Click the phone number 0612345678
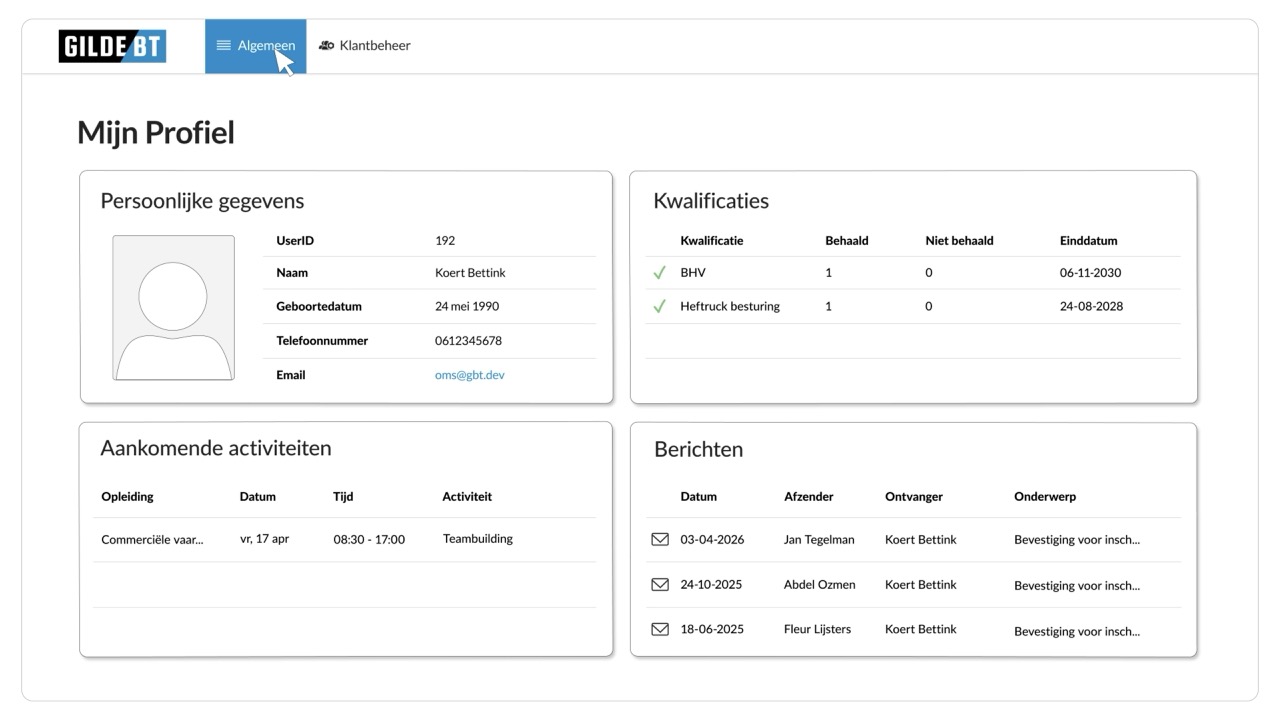The height and width of the screenshot is (720, 1280). click(469, 341)
